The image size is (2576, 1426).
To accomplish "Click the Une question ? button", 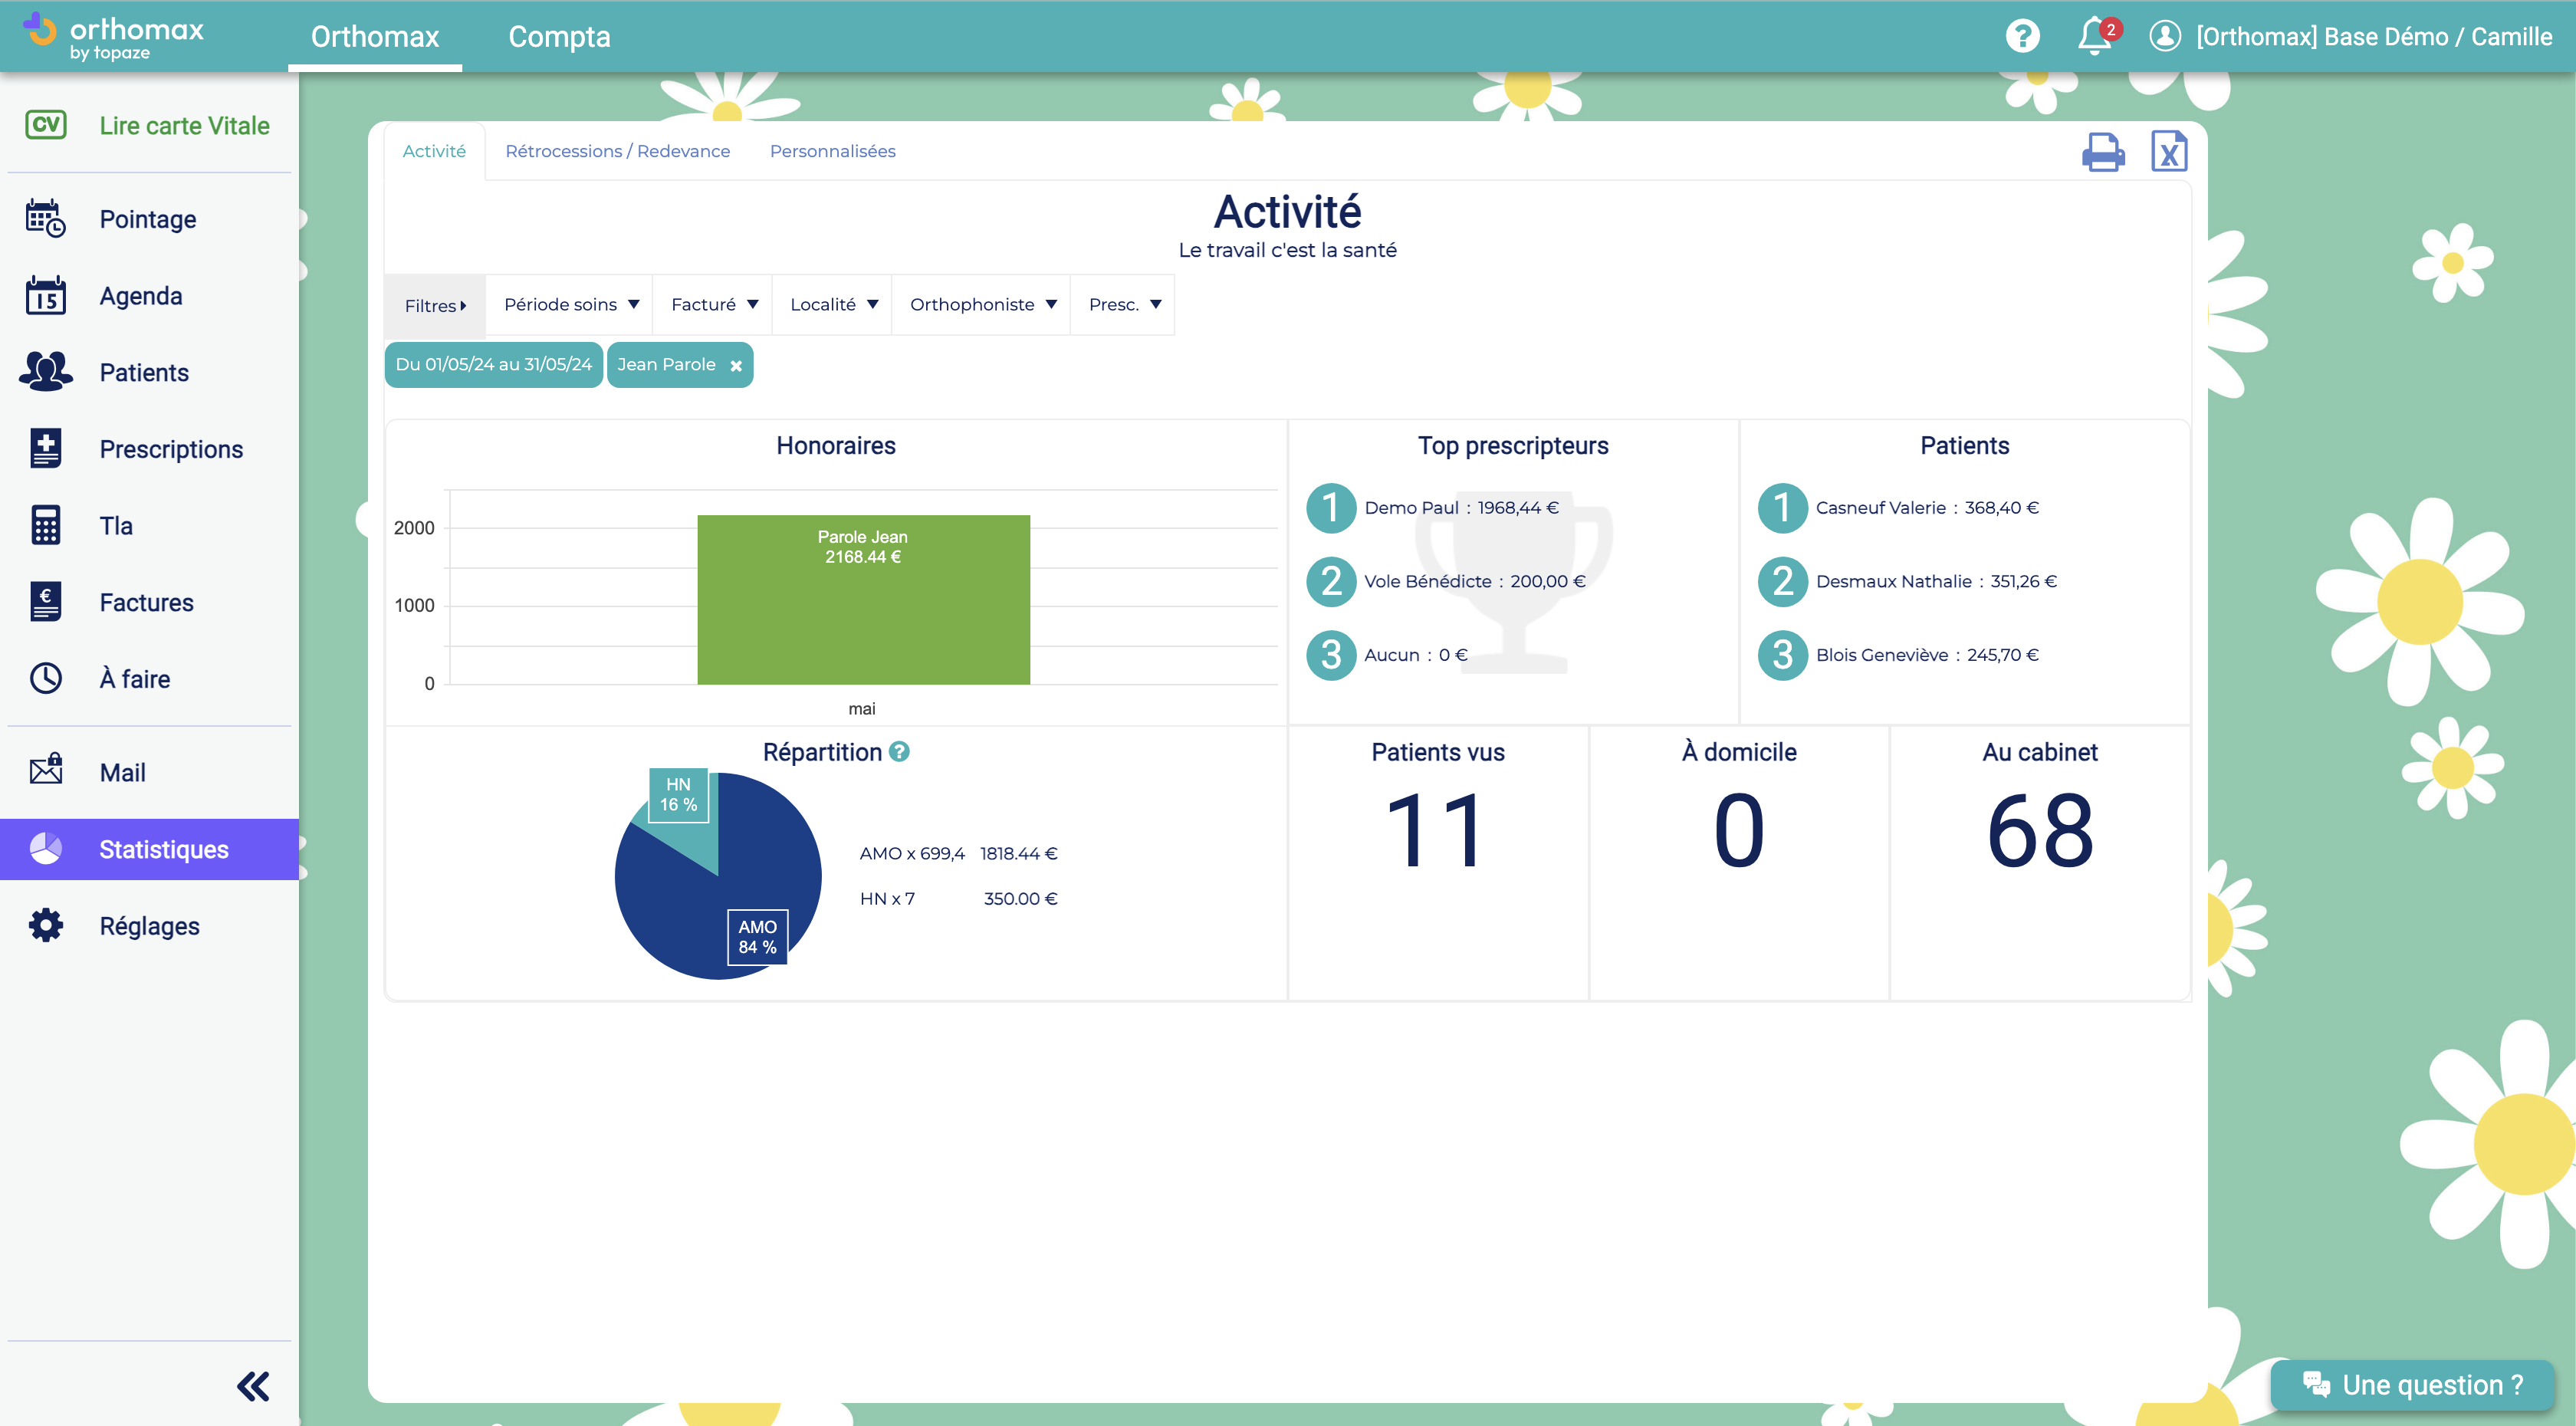I will tap(2411, 1385).
